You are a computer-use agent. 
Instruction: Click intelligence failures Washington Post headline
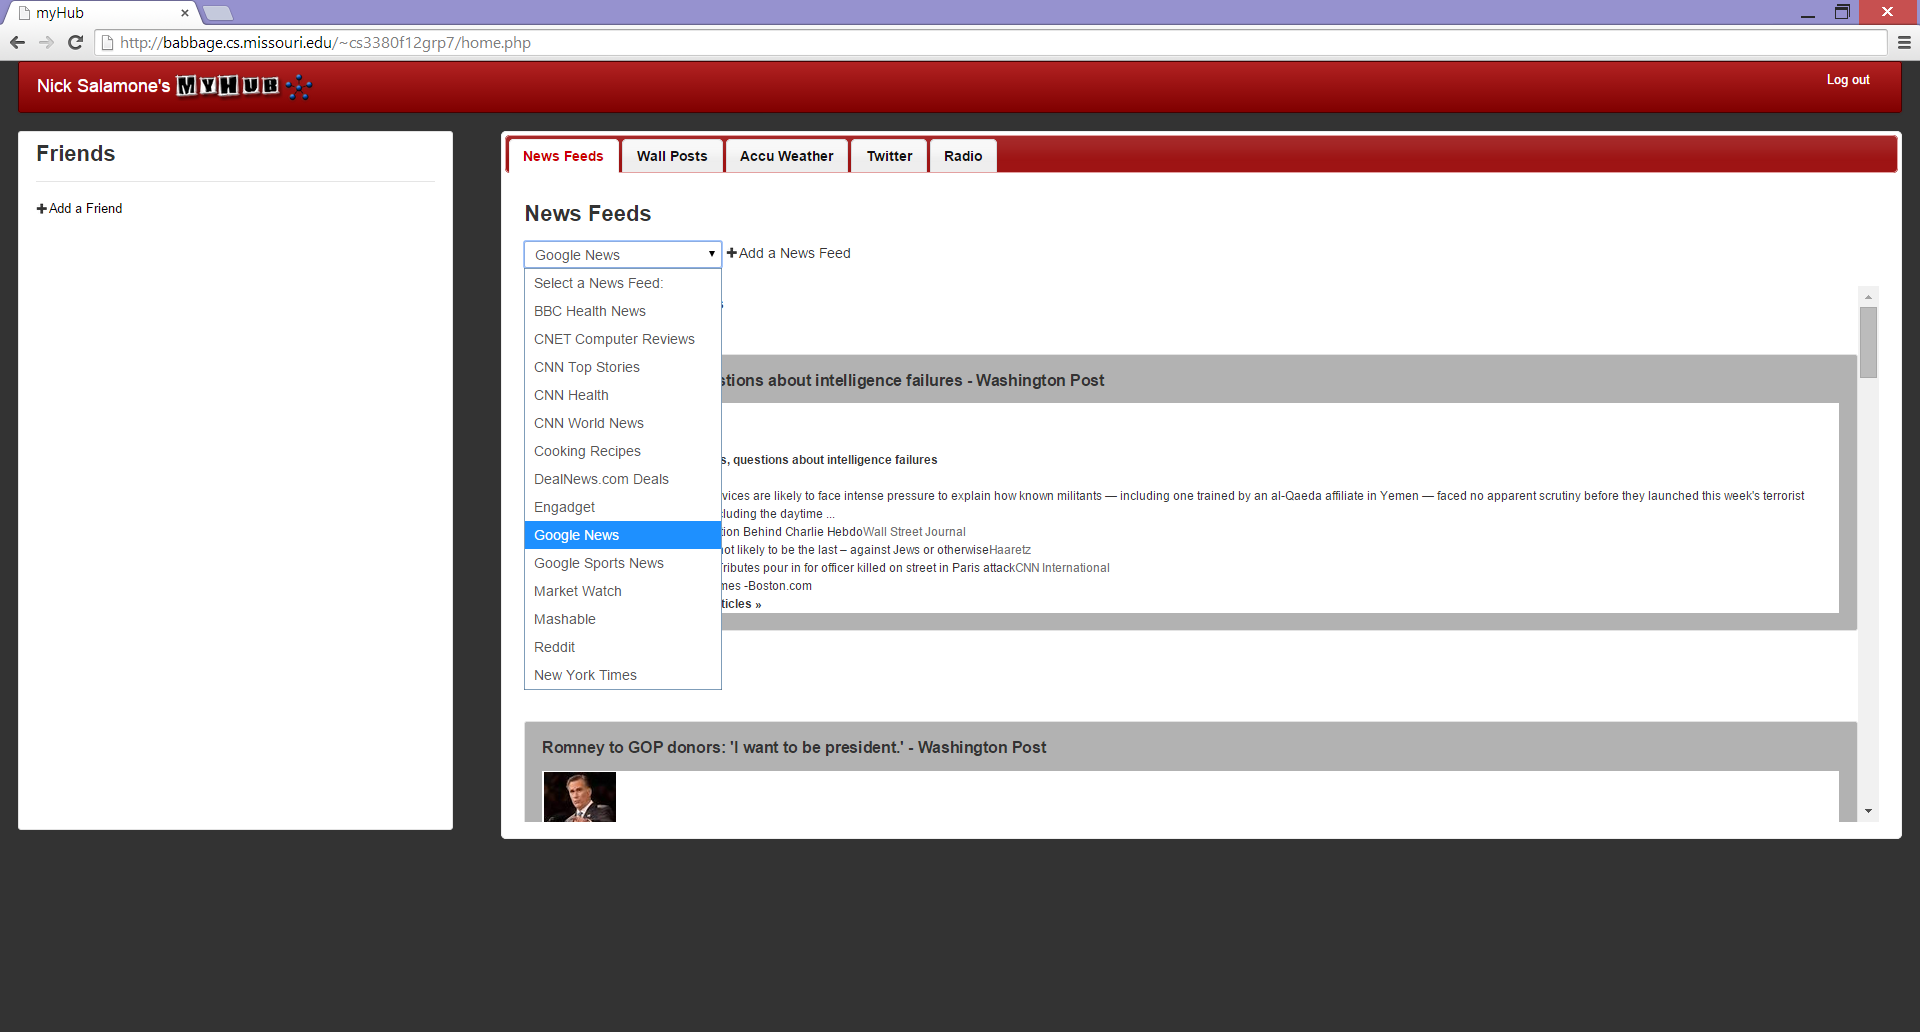tap(912, 380)
